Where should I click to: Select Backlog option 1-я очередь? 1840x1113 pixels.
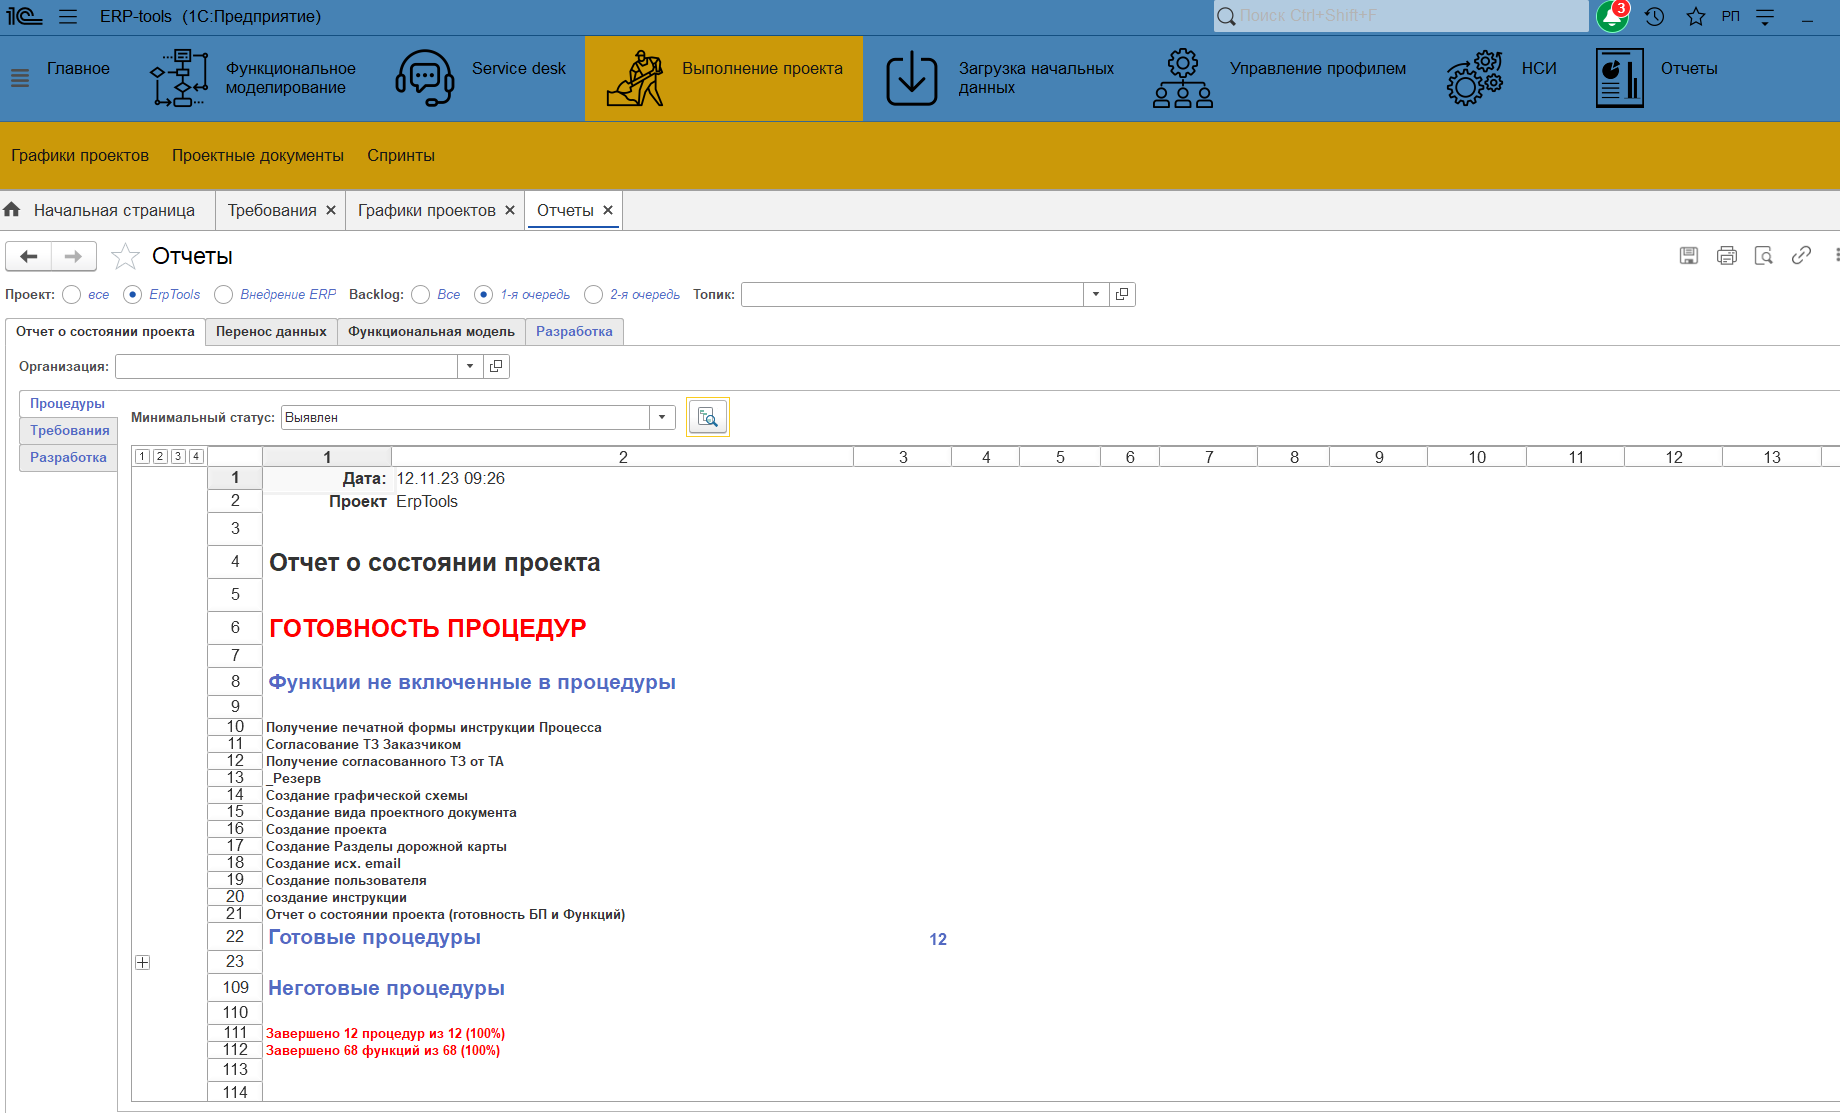pos(484,294)
